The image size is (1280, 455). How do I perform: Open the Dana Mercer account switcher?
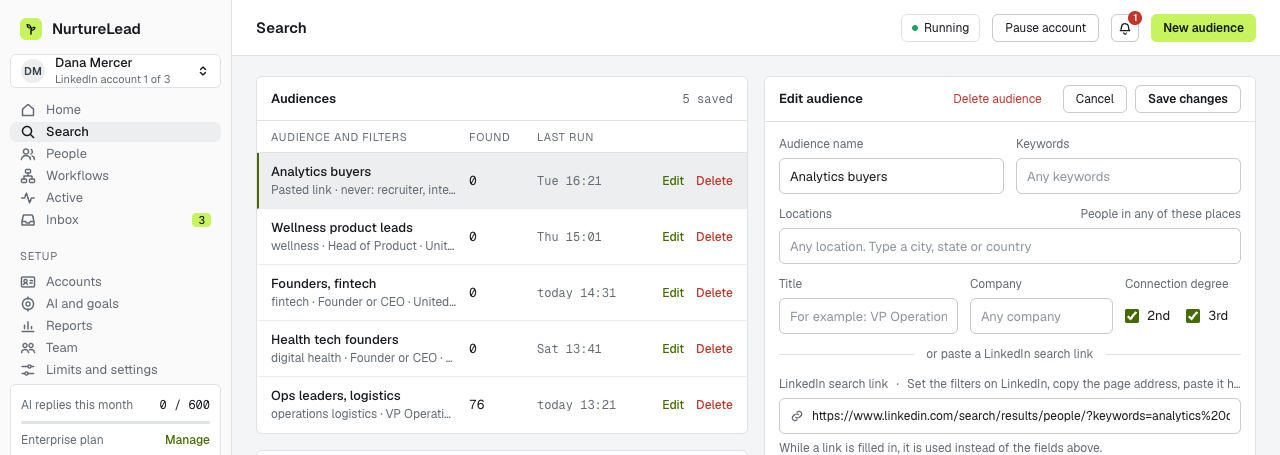click(115, 70)
